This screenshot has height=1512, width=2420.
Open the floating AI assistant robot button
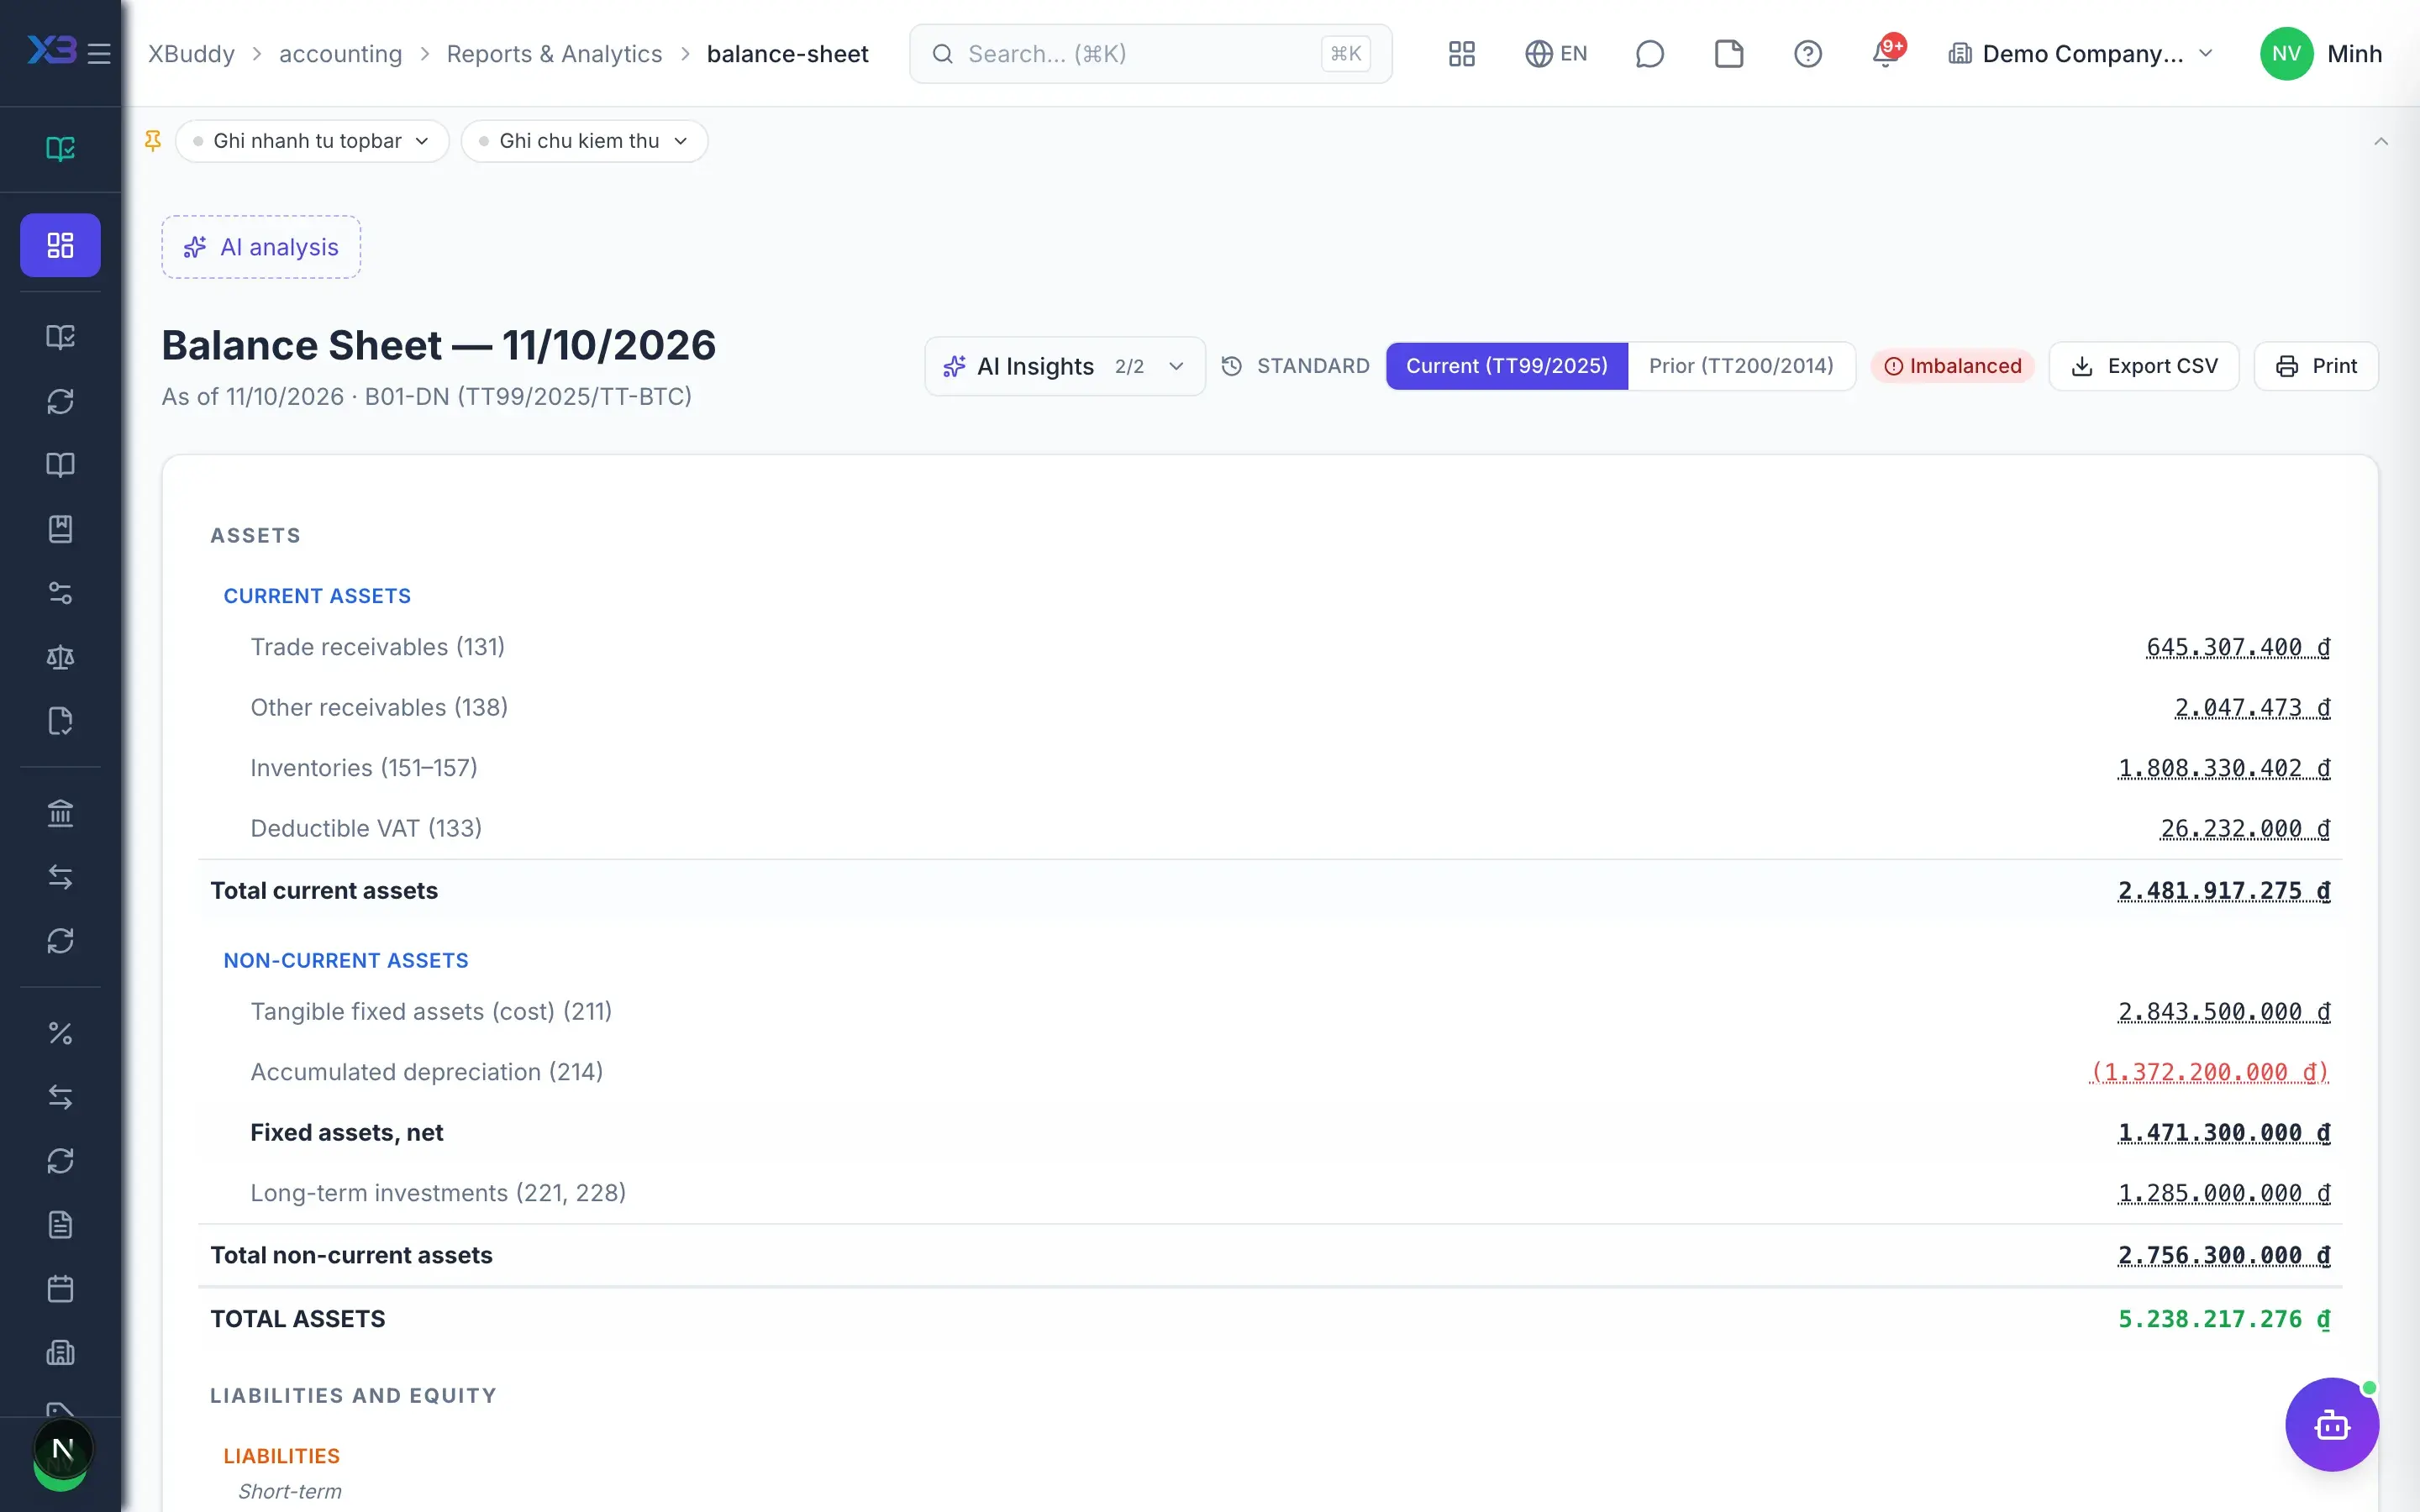2331,1424
